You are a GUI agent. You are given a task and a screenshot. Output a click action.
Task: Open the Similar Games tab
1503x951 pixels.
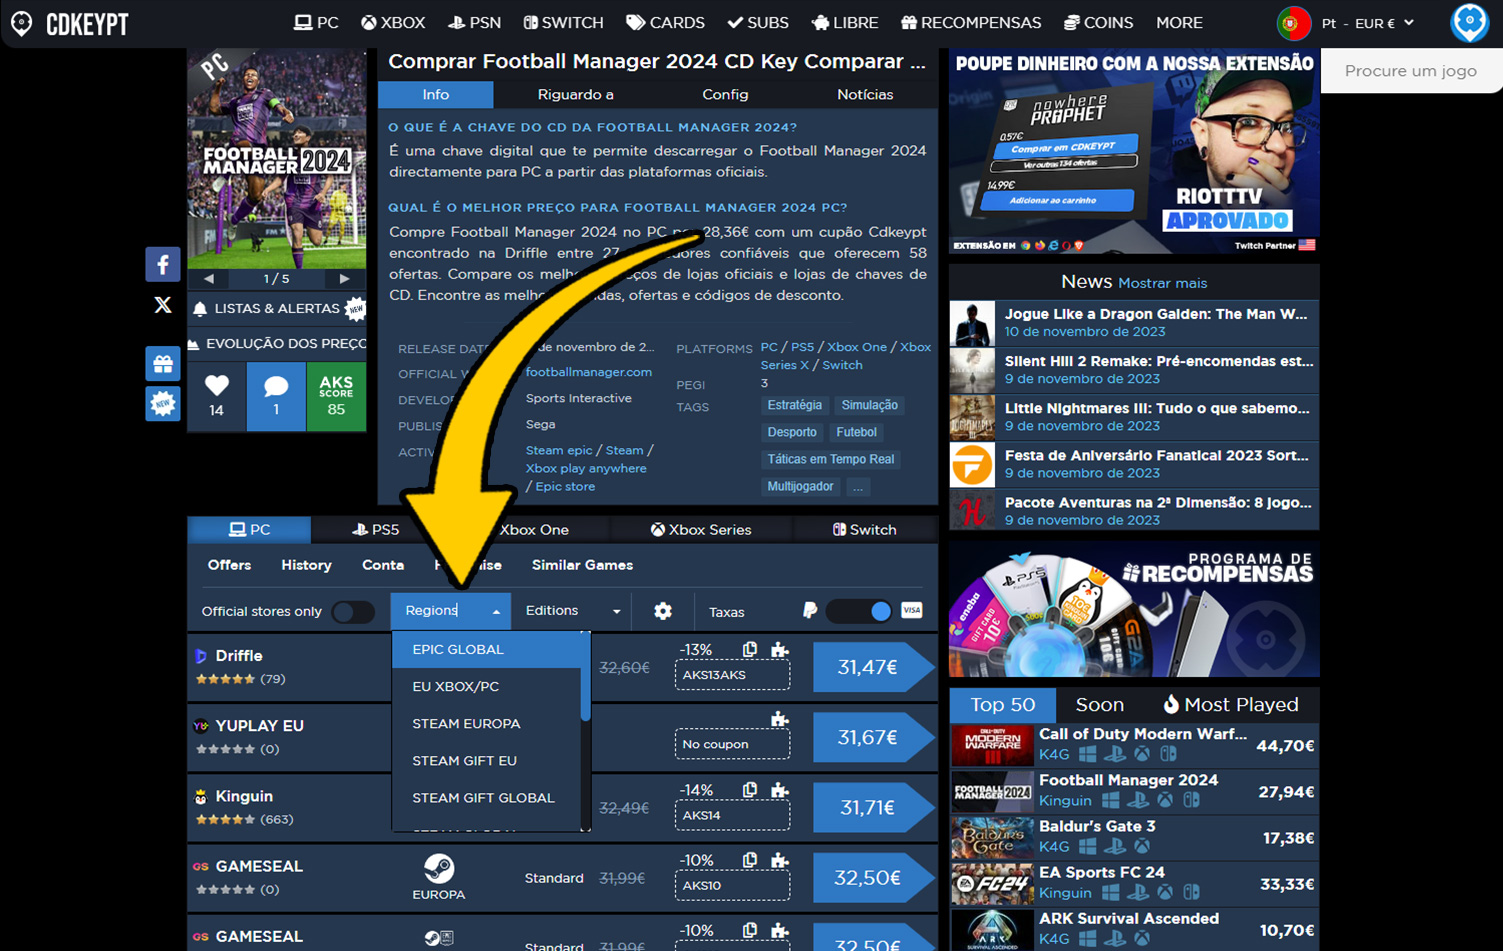pyautogui.click(x=582, y=565)
